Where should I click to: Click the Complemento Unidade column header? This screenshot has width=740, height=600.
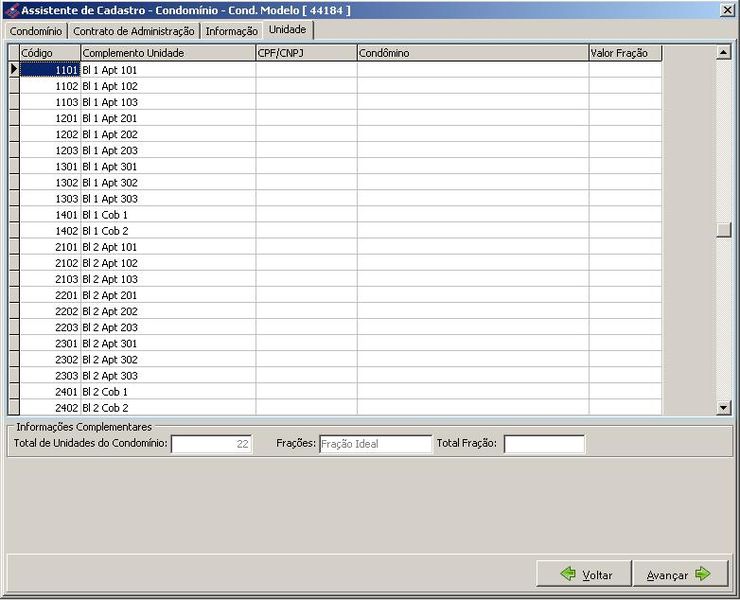coord(168,53)
